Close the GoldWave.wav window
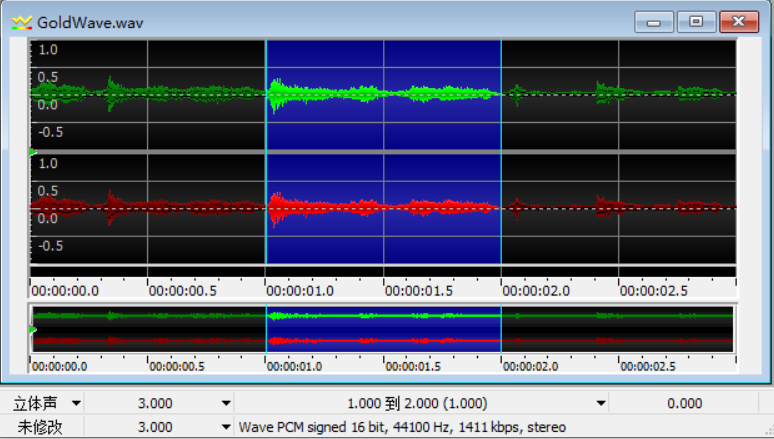The image size is (774, 439). [739, 21]
